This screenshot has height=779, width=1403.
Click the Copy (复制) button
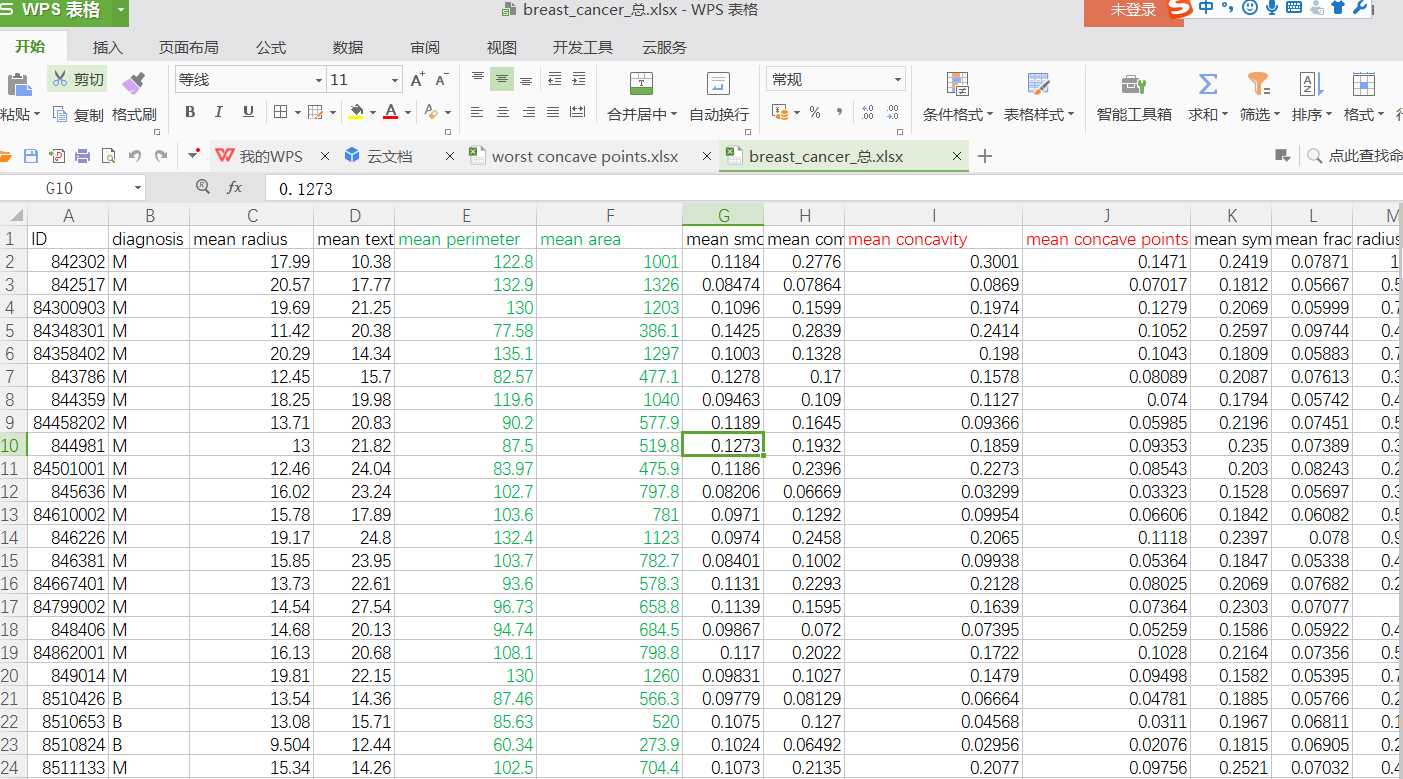(78, 114)
